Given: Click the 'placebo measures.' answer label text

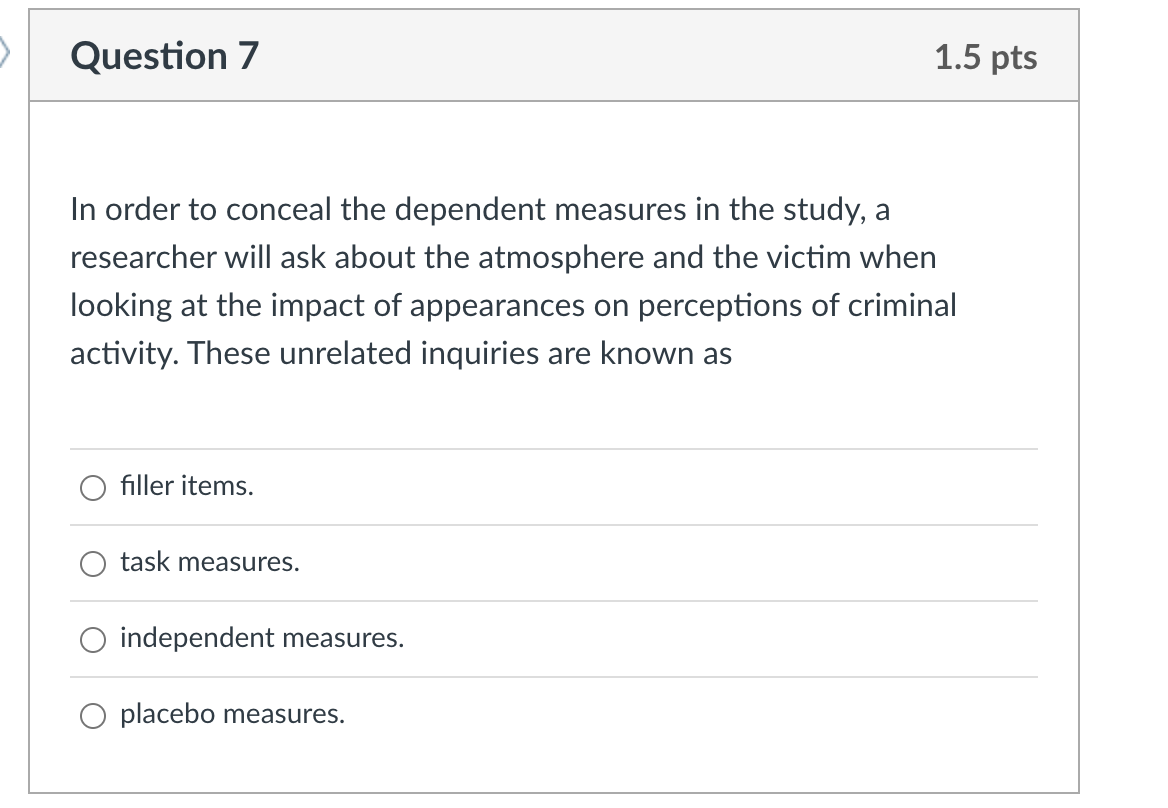Looking at the screenshot, I should [232, 714].
